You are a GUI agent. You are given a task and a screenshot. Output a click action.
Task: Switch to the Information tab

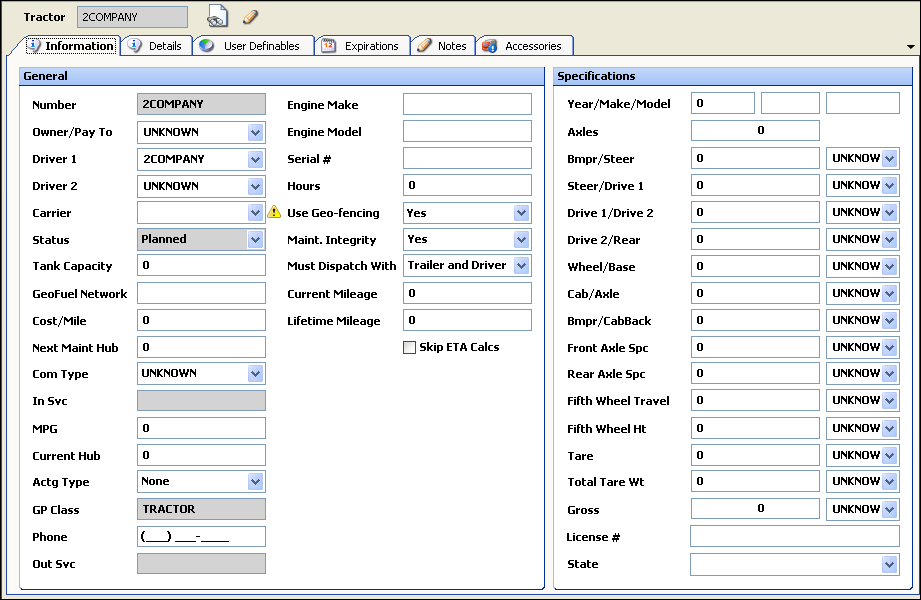coord(70,46)
